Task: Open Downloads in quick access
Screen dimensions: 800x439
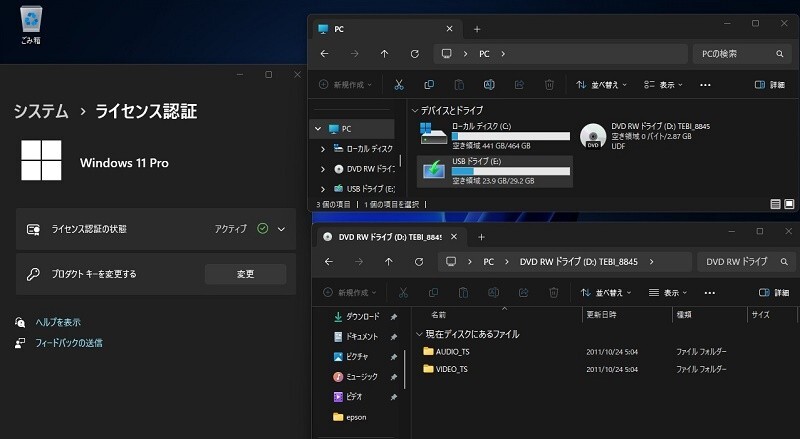Action: point(363,316)
